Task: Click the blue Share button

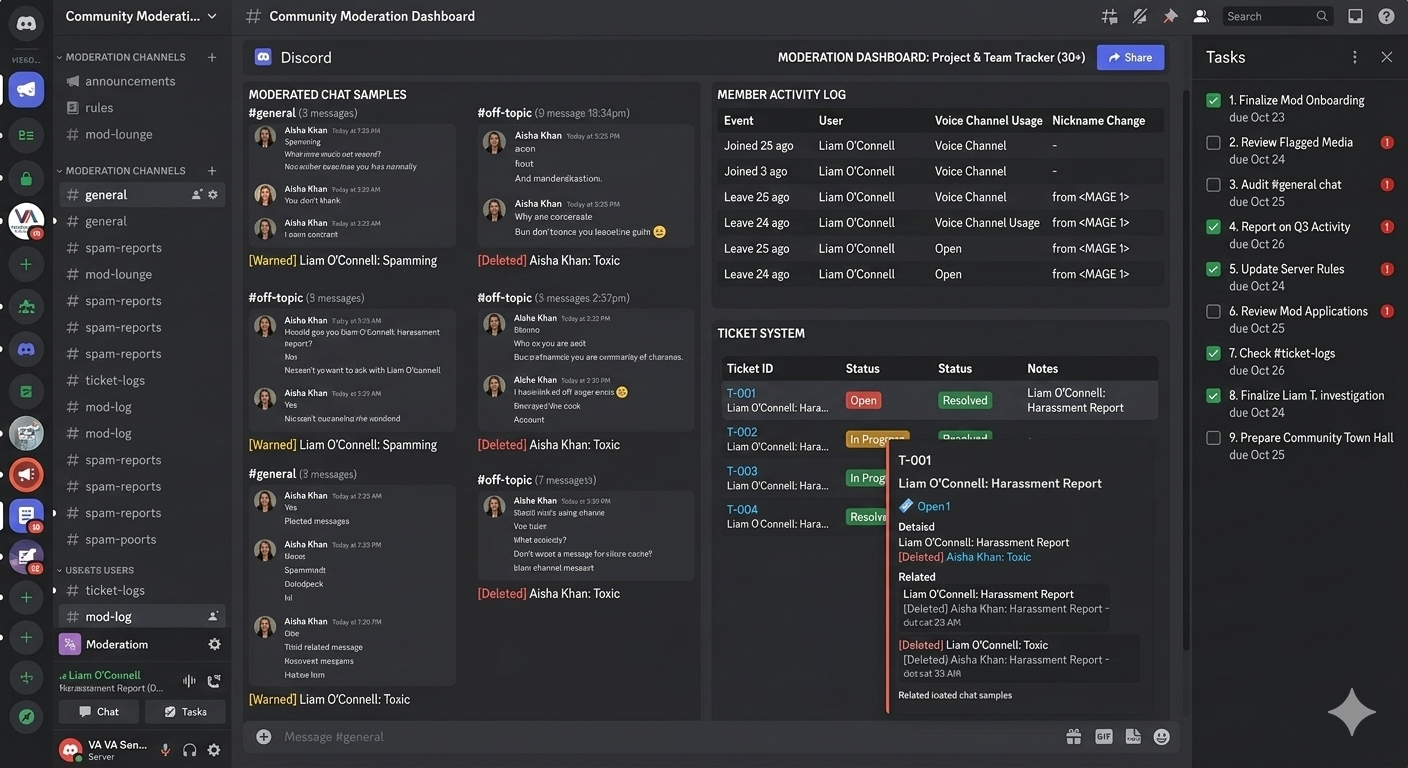Action: coord(1130,57)
